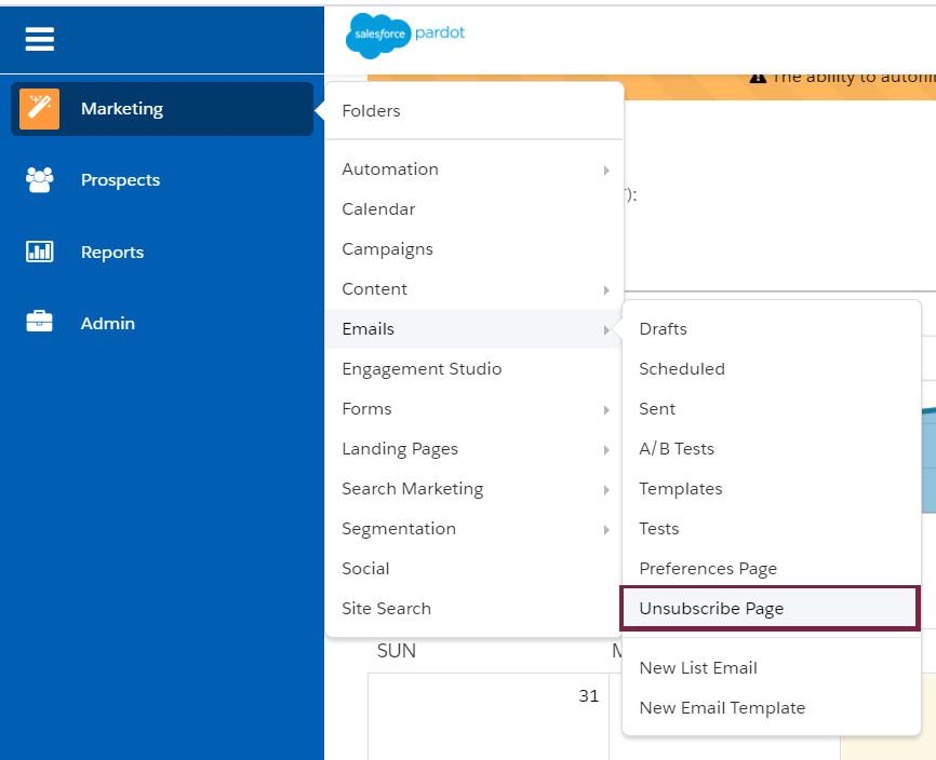Viewport: 936px width, 760px height.
Task: Select Prospects in the sidebar
Action: click(x=120, y=180)
